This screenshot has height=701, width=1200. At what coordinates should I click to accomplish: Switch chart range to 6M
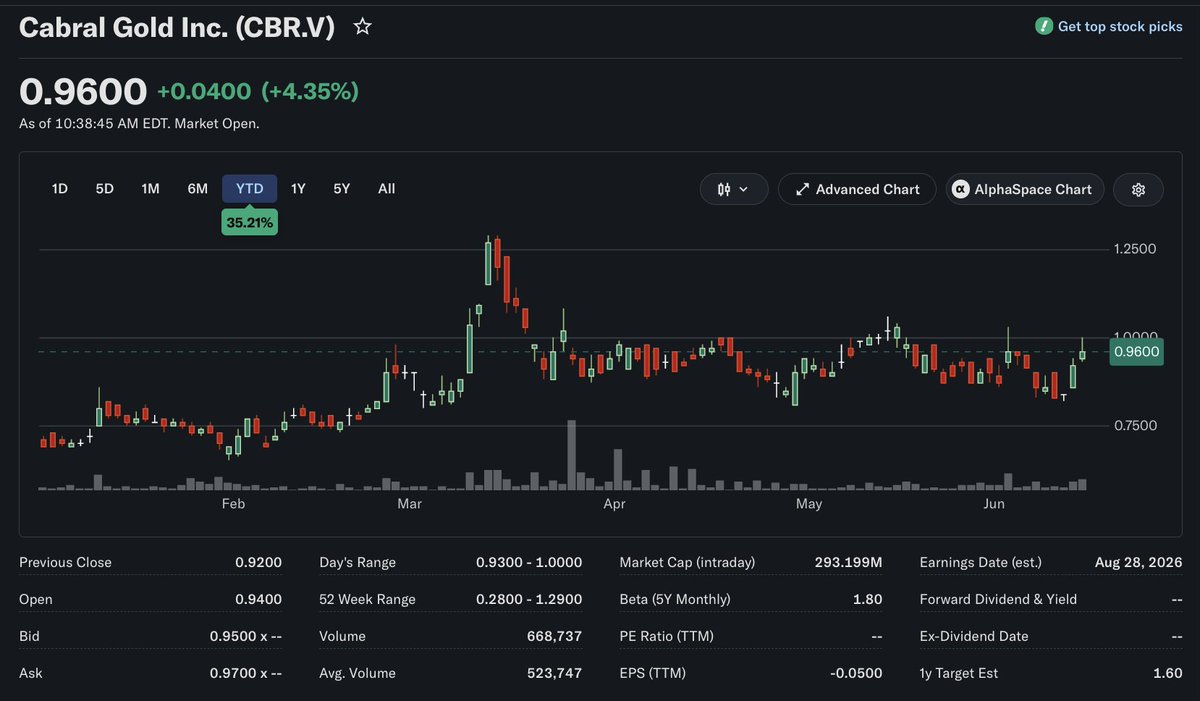tap(198, 188)
